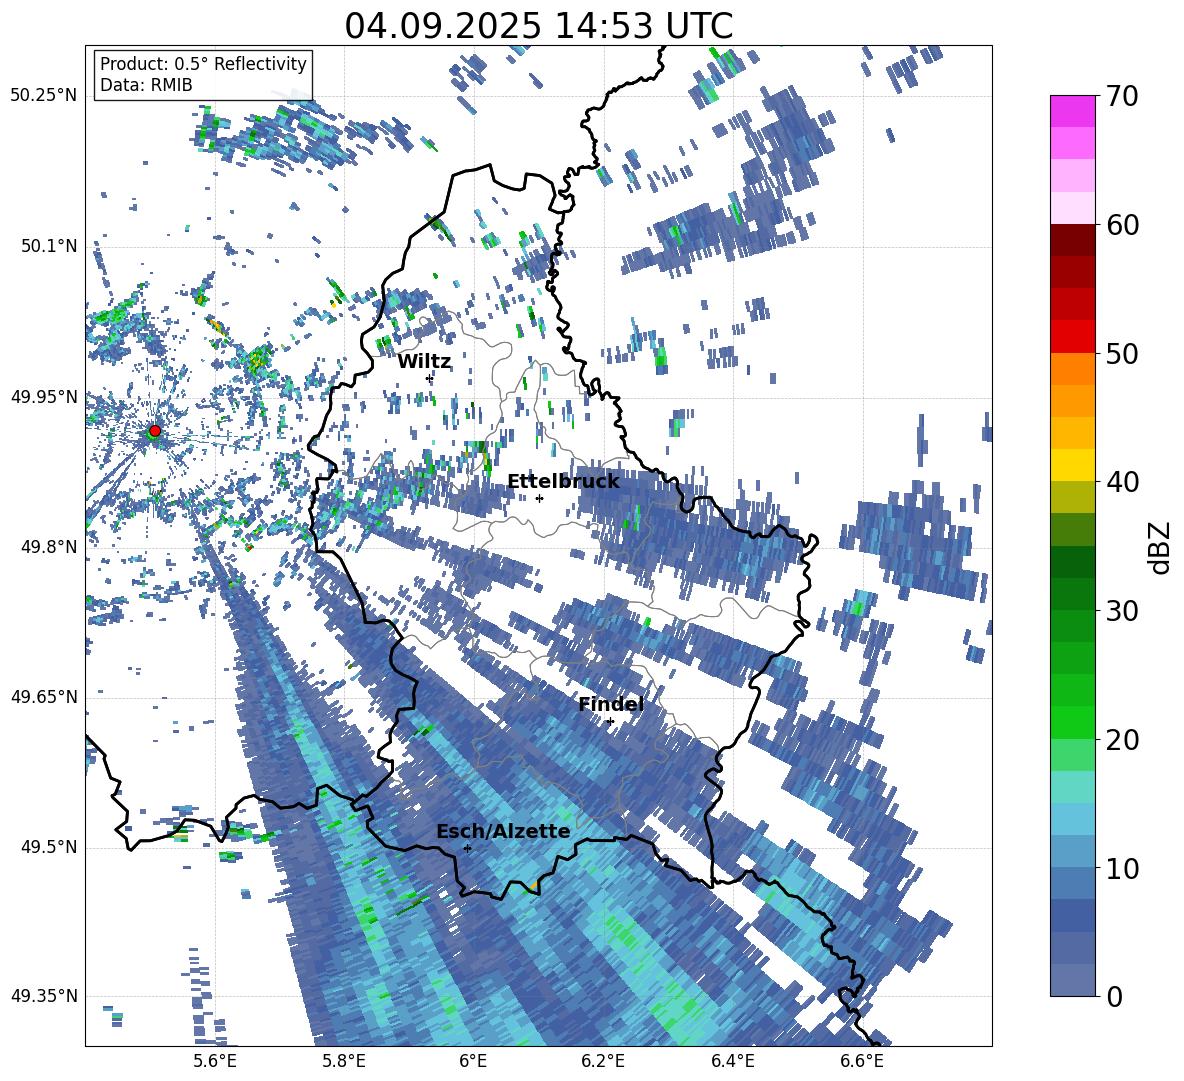Click the Data: RMIB text
The image size is (1184, 1081).
pos(146,85)
